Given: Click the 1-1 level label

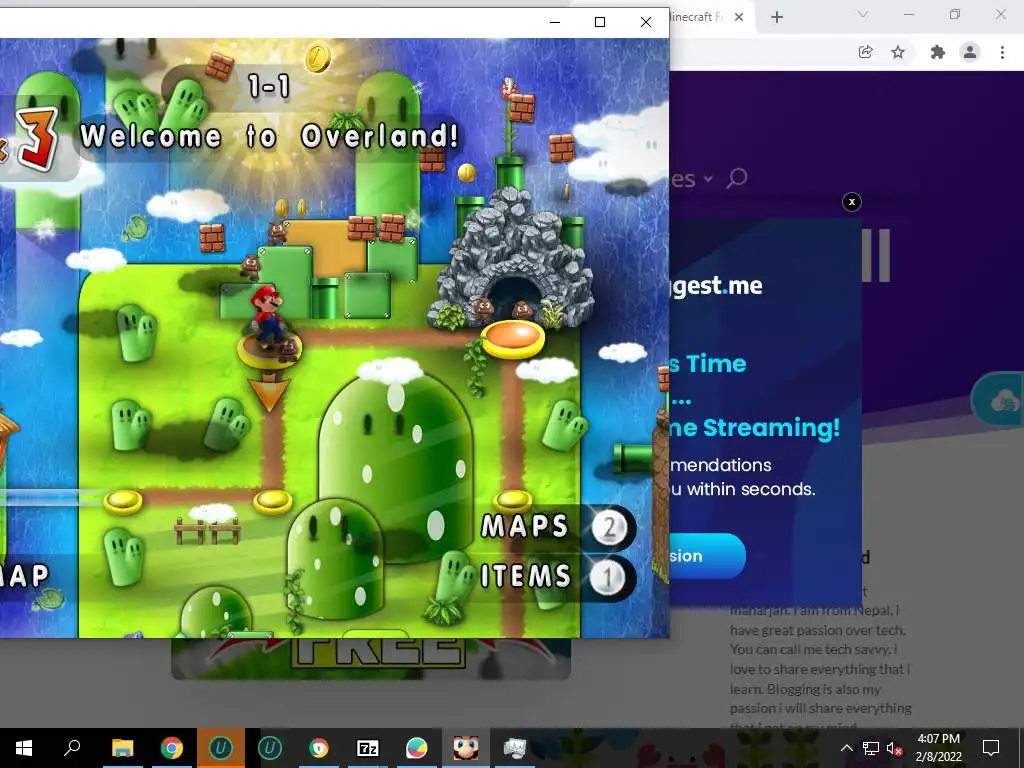Looking at the screenshot, I should pyautogui.click(x=268, y=86).
